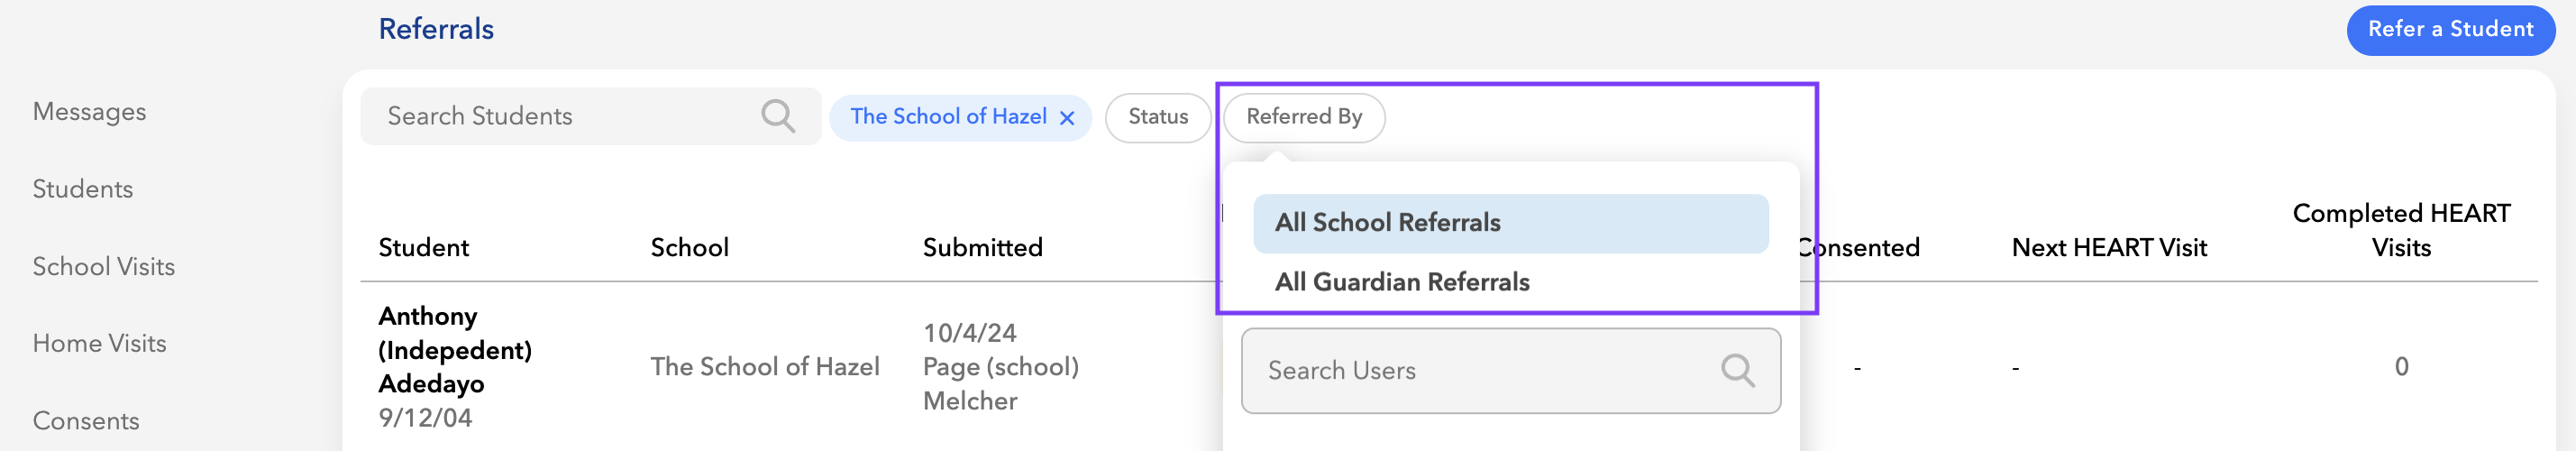2576x451 pixels.
Task: Click the Refer a Student button
Action: coord(2449,29)
